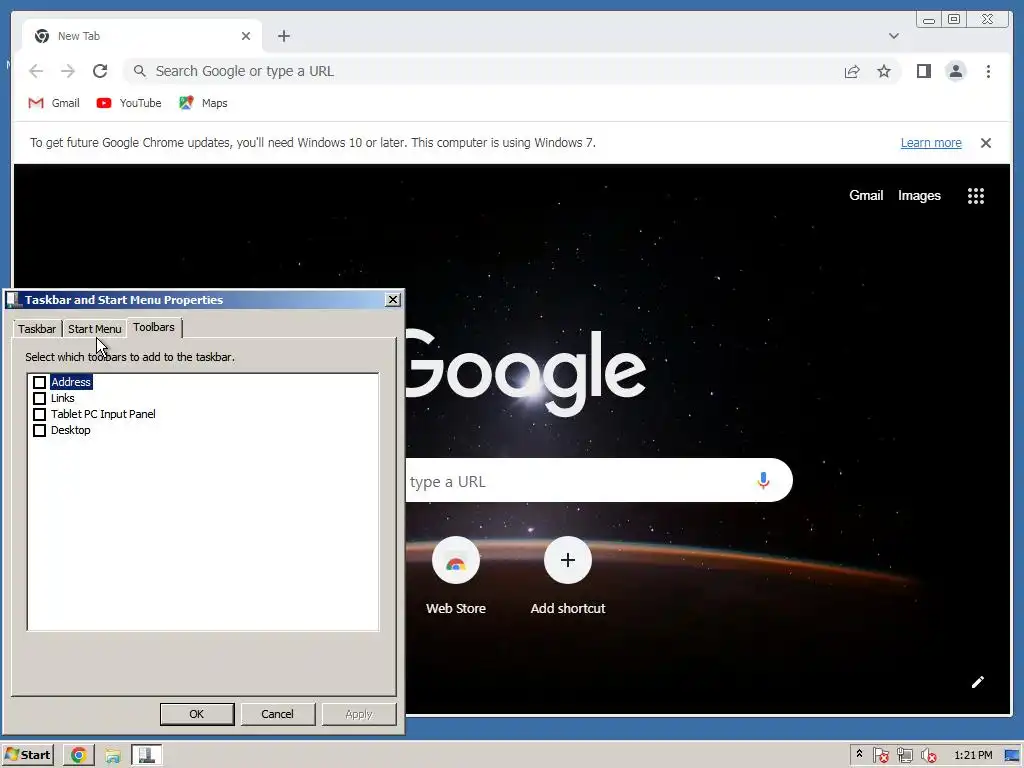The image size is (1024, 768).
Task: Click the Show desktop button
Action: point(1012,756)
